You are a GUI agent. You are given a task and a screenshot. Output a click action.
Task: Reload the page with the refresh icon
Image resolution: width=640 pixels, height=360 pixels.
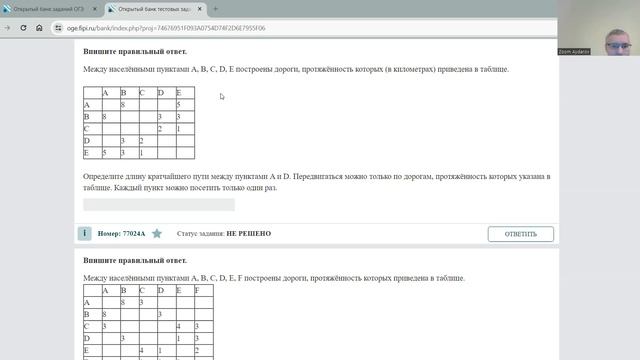pyautogui.click(x=23, y=28)
